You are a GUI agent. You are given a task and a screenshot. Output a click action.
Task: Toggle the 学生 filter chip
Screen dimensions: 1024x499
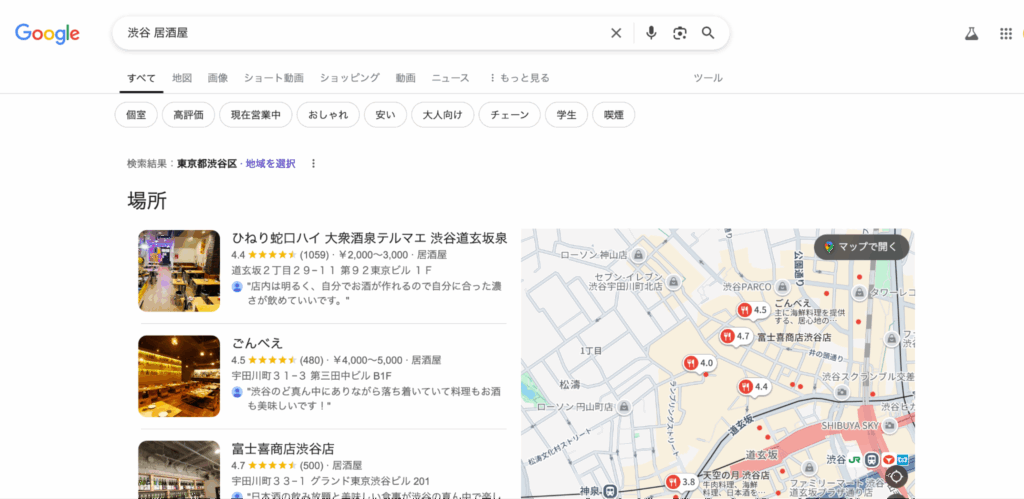[566, 115]
